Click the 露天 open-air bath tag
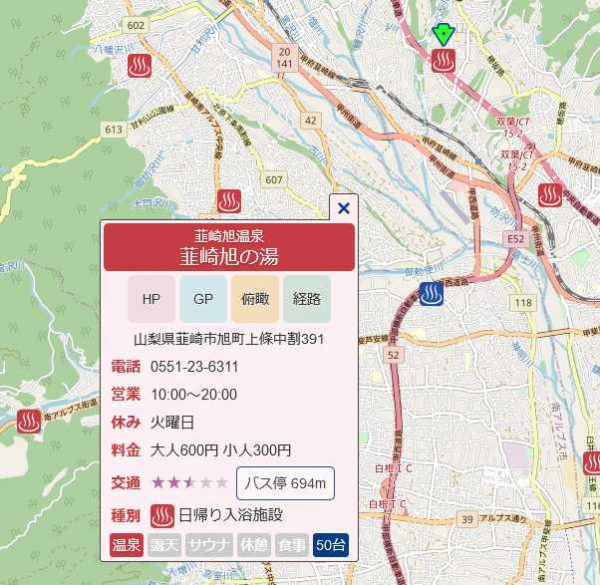Viewport: 600px width, 585px height. (163, 546)
